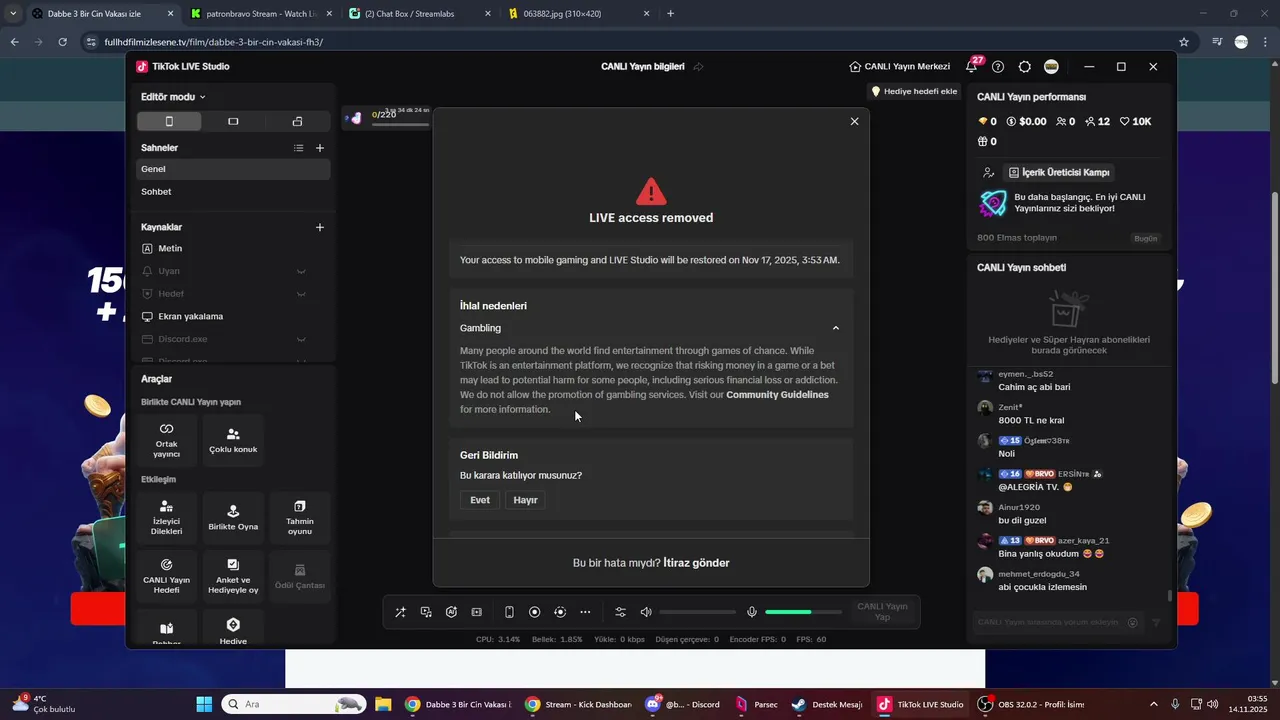
Task: Open the Editör modu dropdown
Action: [173, 97]
